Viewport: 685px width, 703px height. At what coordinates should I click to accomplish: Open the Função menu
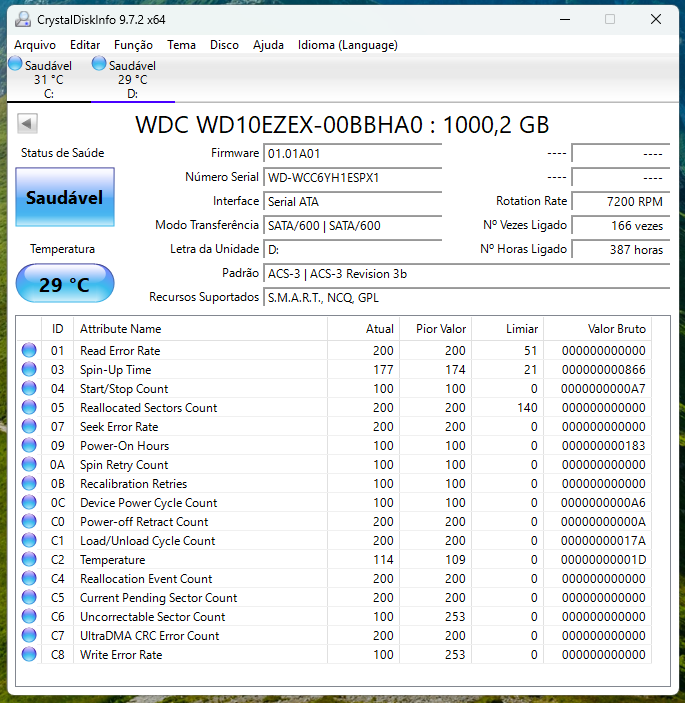pos(133,45)
